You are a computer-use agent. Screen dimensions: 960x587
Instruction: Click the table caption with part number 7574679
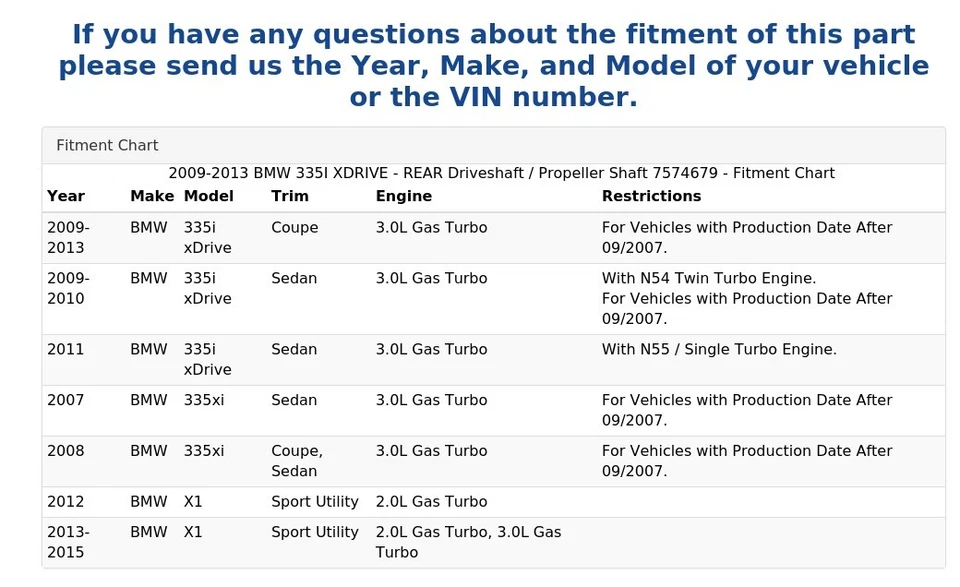[x=501, y=173]
